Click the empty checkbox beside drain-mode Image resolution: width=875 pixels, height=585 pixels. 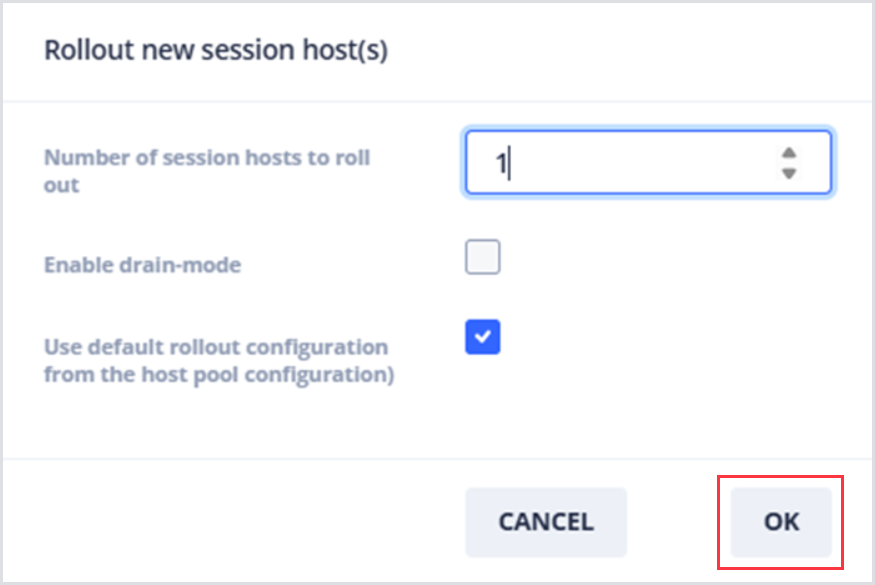click(x=482, y=258)
